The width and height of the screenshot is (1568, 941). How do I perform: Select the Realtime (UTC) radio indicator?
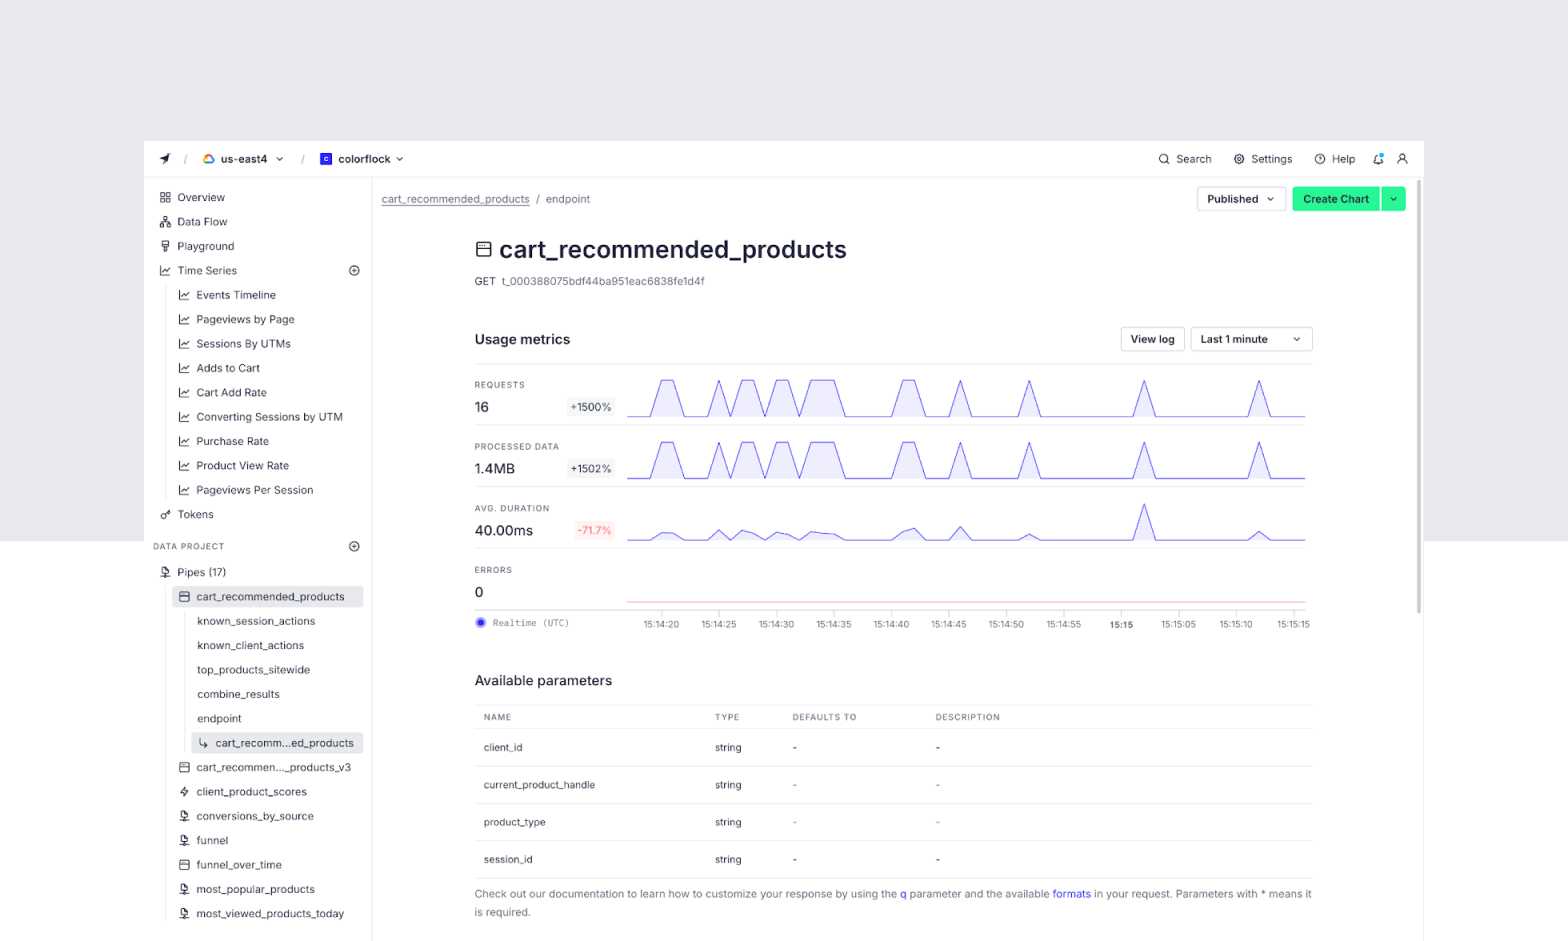pos(481,623)
